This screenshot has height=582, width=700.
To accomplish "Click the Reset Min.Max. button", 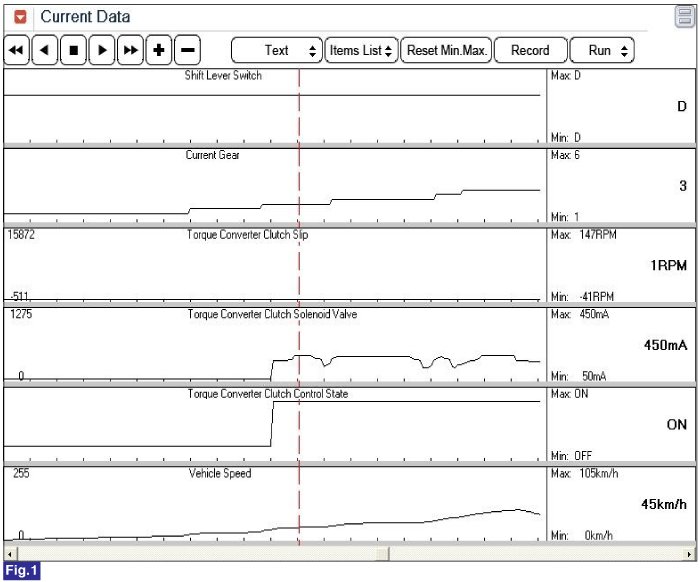I will tap(447, 51).
